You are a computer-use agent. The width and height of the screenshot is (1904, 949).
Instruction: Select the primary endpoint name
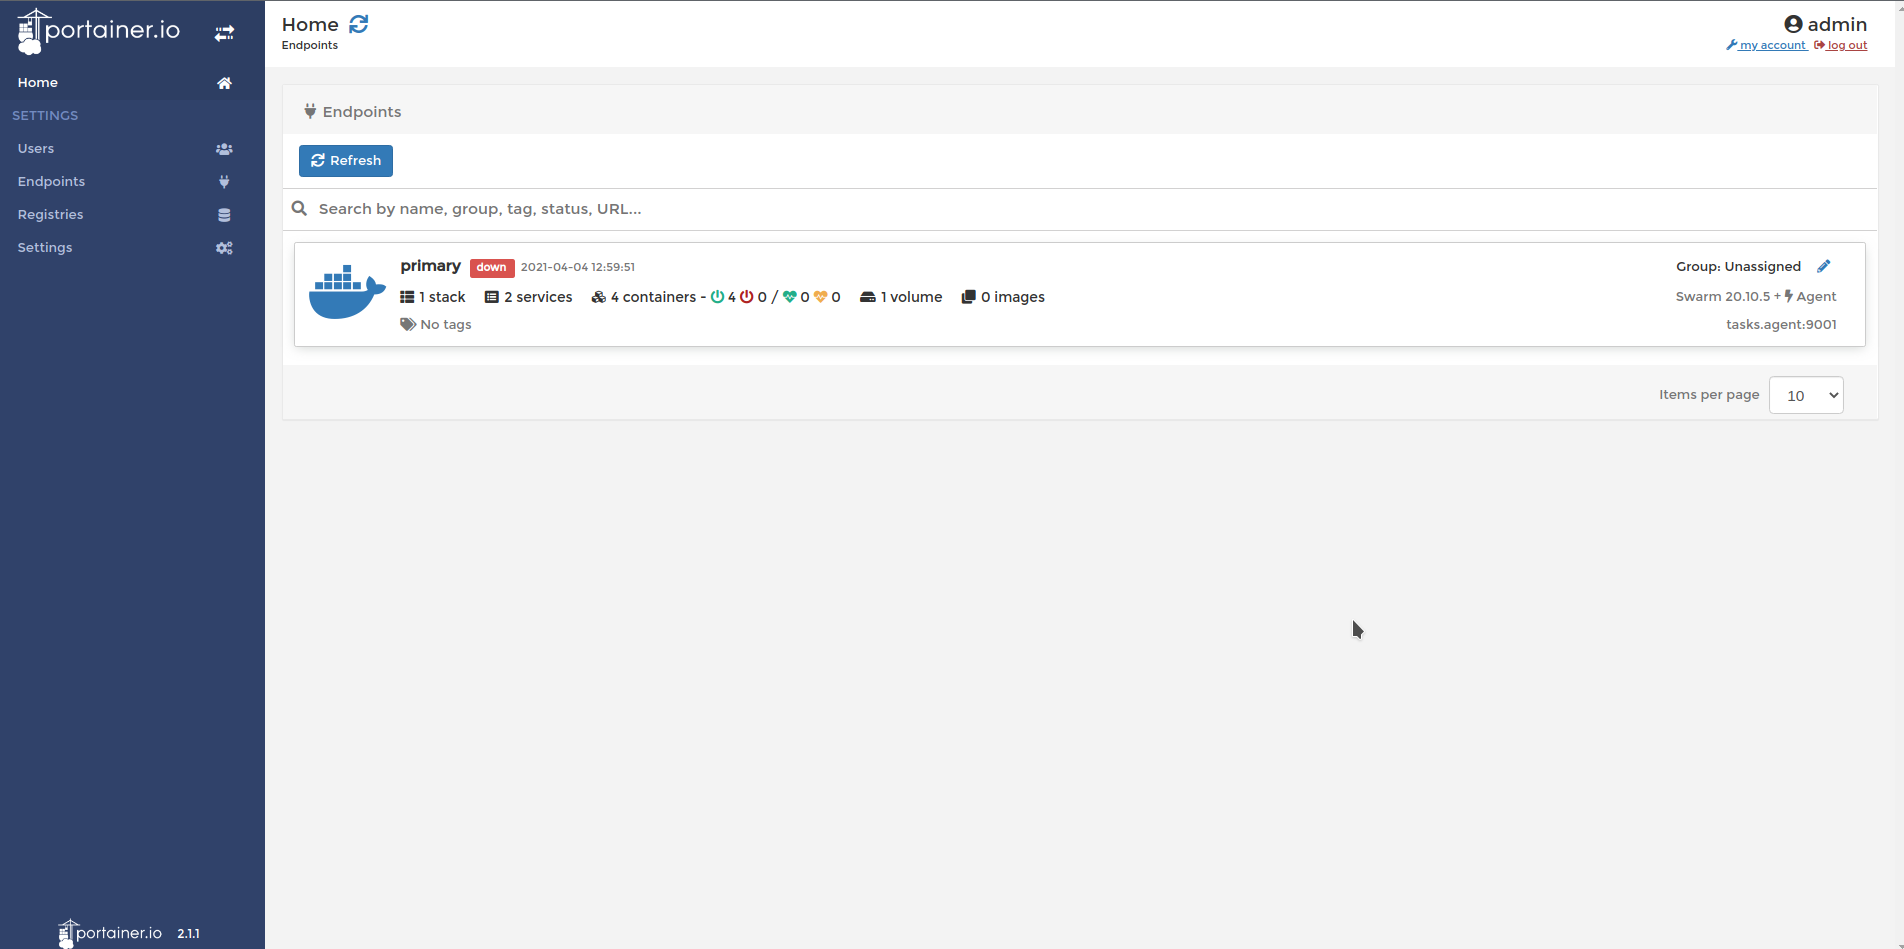tap(430, 265)
